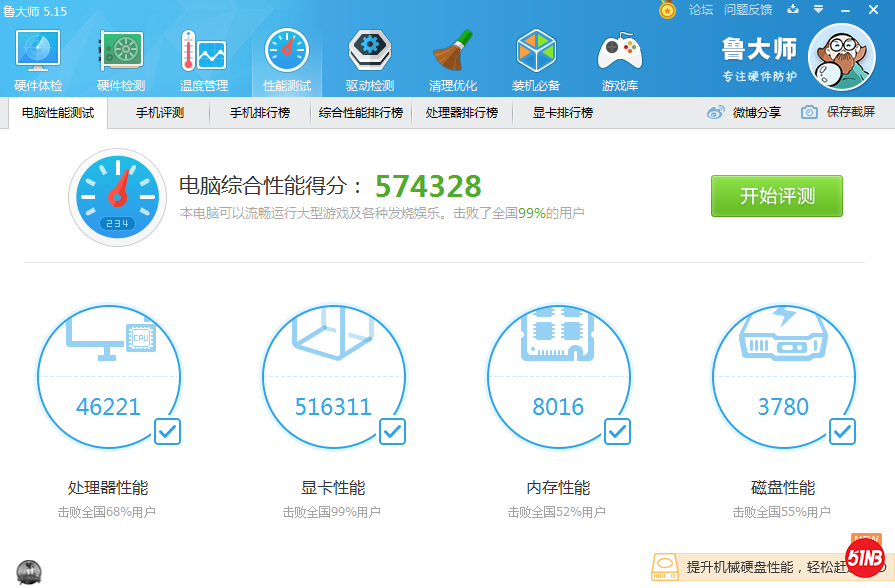Toggle the checkmark on 显卡性能 circle
This screenshot has height=588, width=895.
click(391, 432)
